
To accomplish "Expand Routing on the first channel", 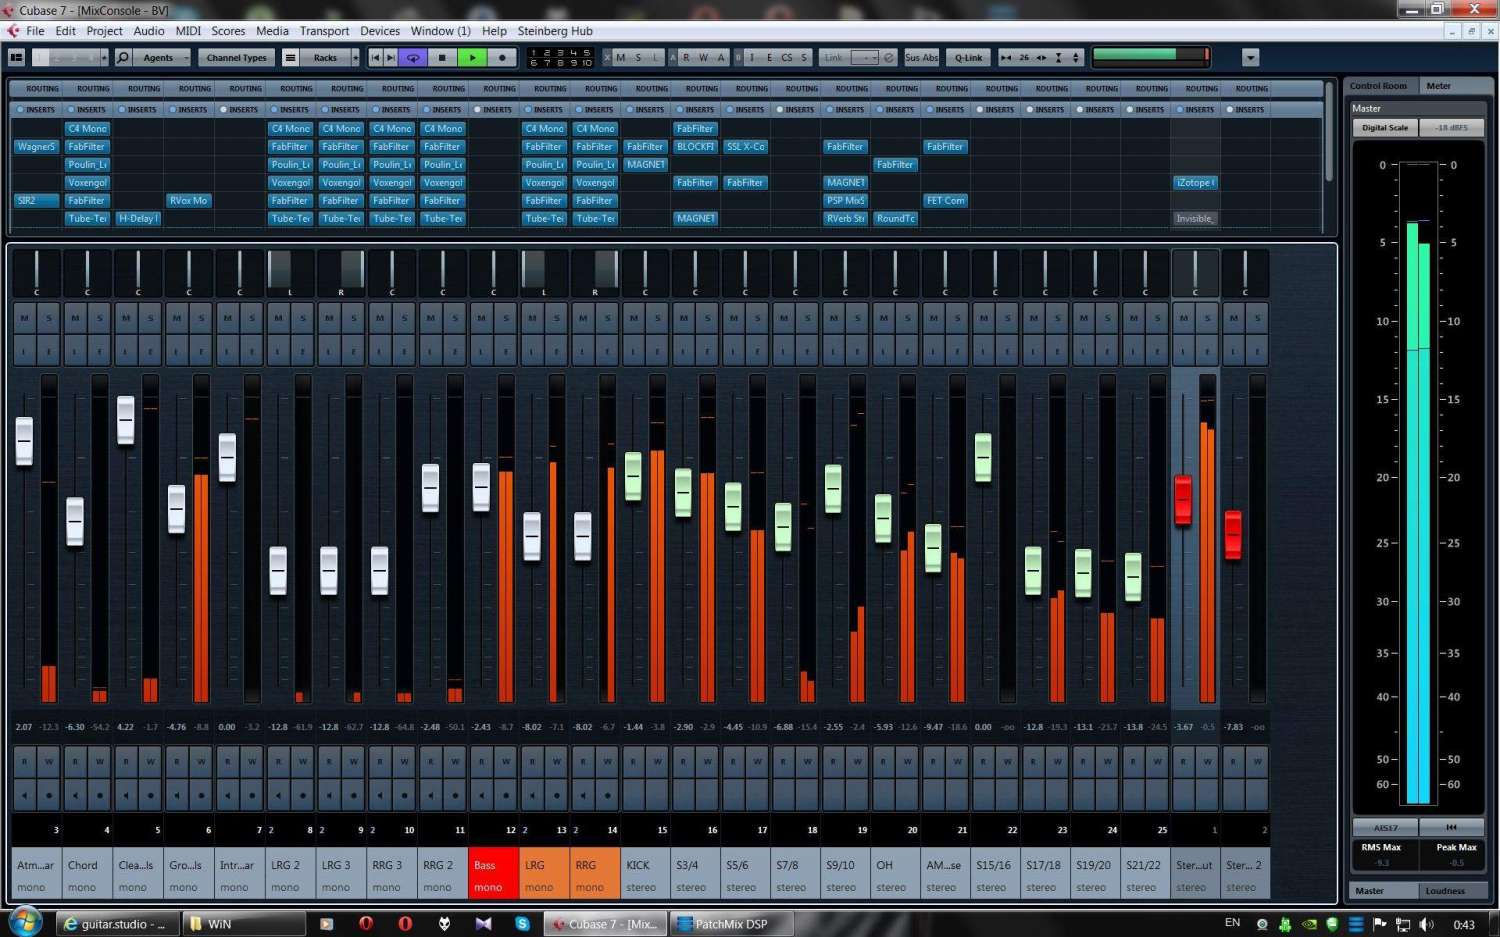I will point(36,89).
